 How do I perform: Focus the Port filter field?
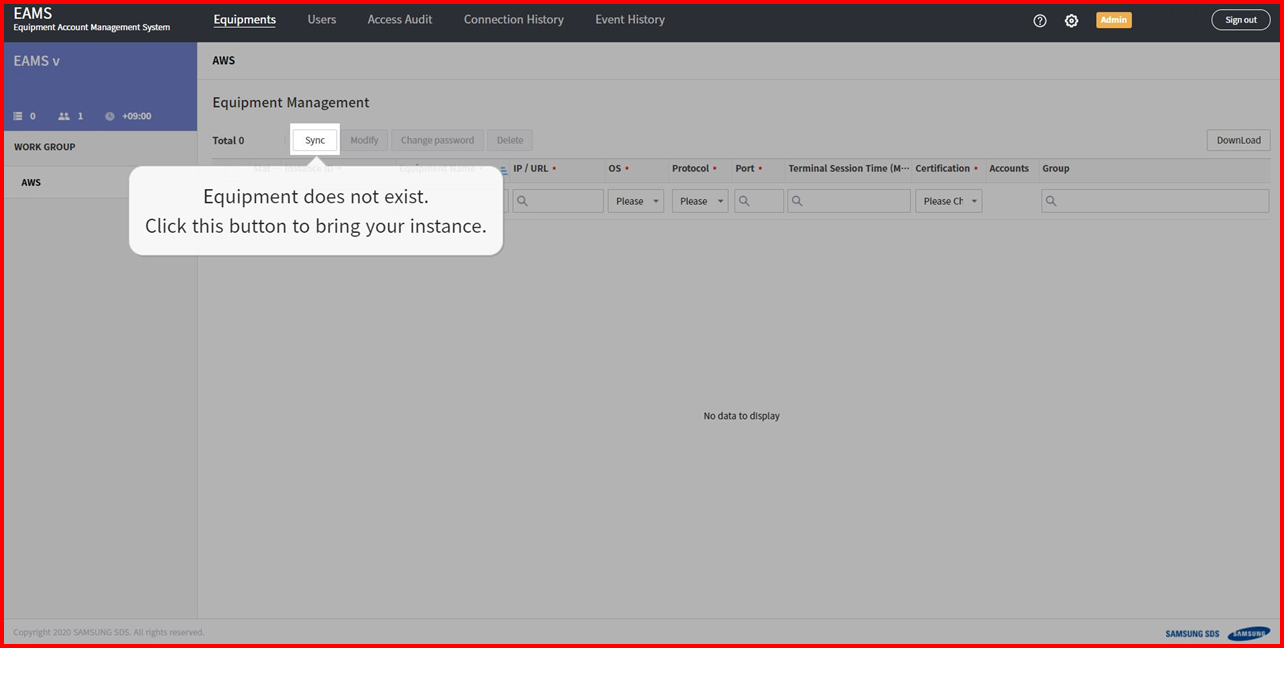tap(760, 201)
